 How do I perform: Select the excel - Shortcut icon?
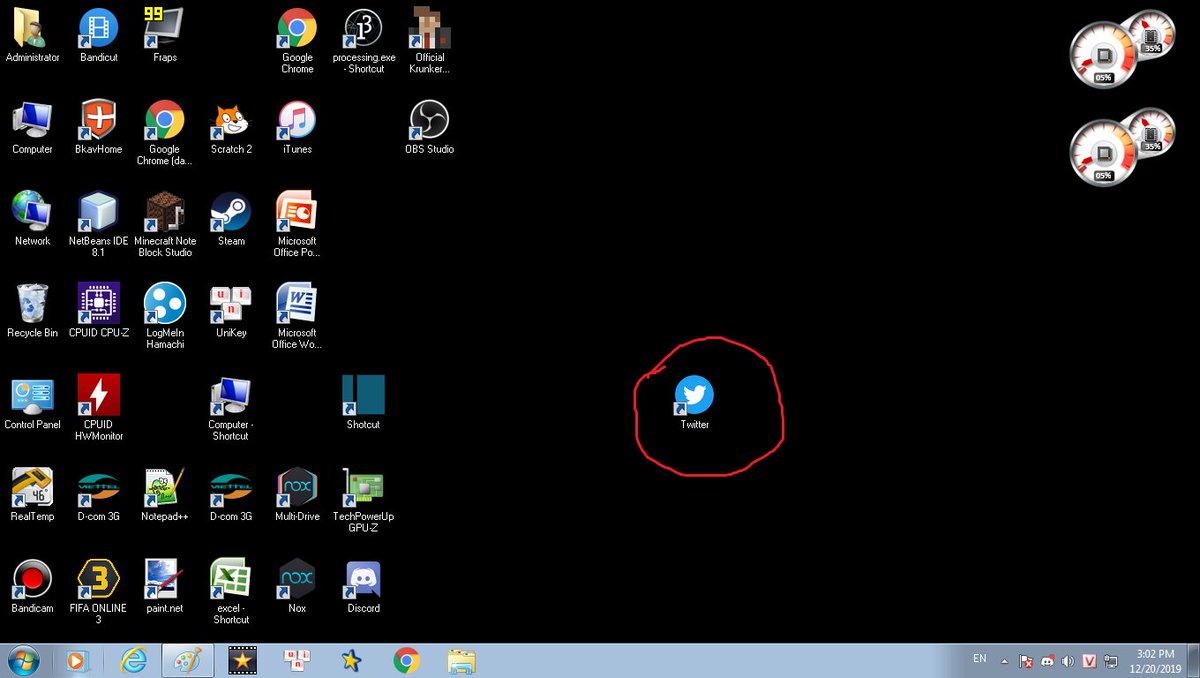point(231,592)
